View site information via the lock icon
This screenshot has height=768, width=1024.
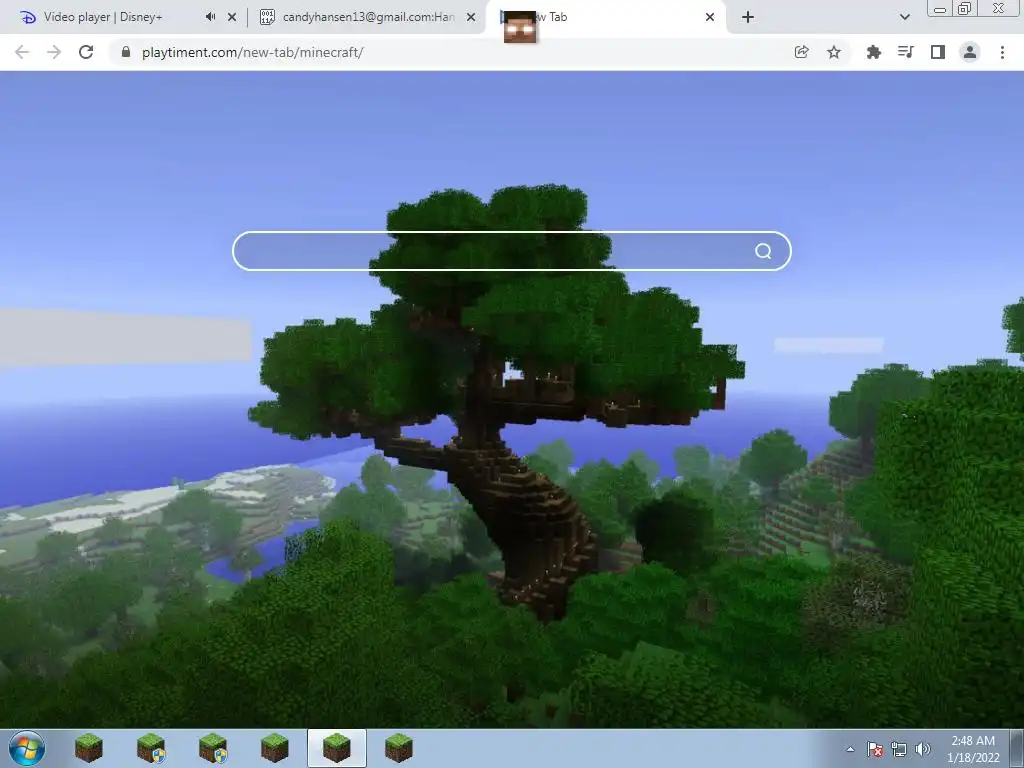[x=126, y=52]
